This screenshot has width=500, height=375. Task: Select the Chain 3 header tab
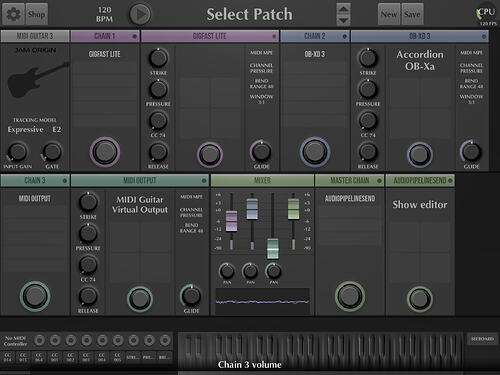pyautogui.click(x=35, y=181)
